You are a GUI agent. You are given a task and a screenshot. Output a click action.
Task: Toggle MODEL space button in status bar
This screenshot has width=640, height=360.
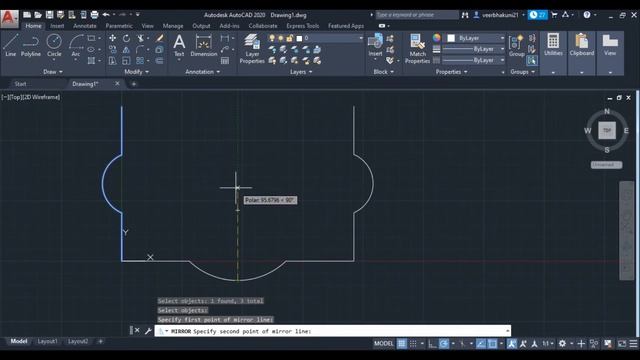[x=384, y=344]
